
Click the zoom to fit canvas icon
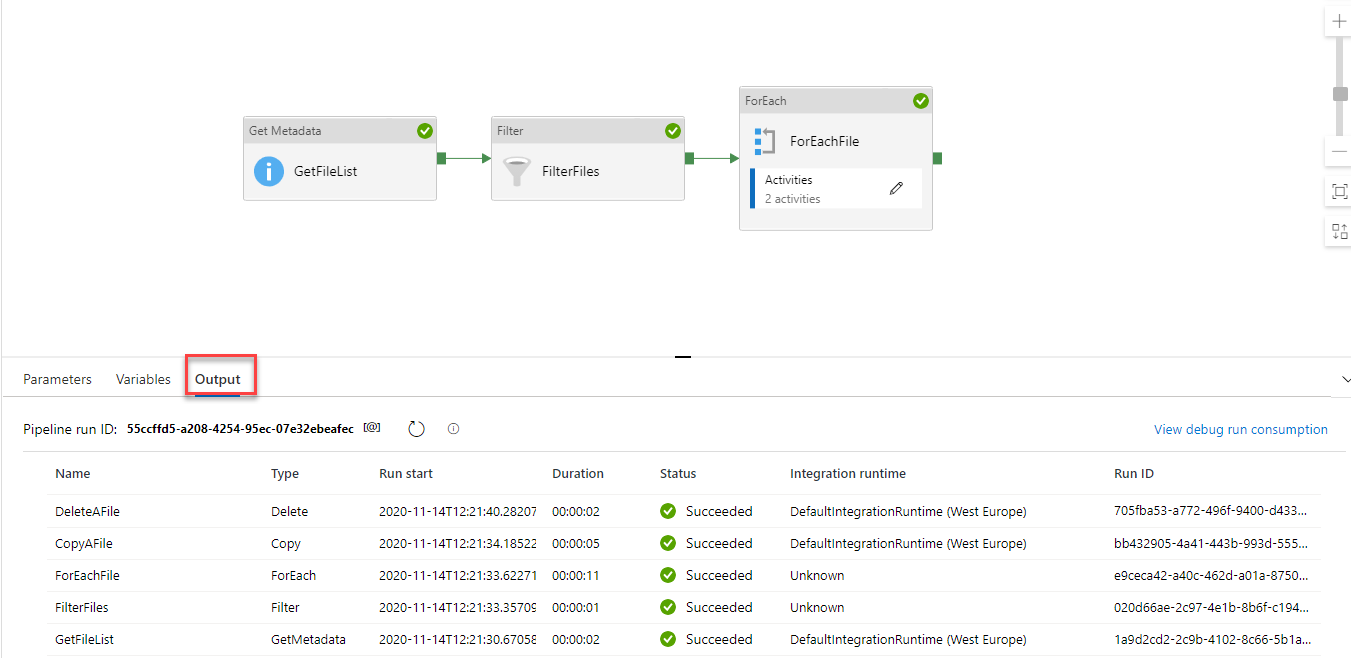pyautogui.click(x=1339, y=191)
